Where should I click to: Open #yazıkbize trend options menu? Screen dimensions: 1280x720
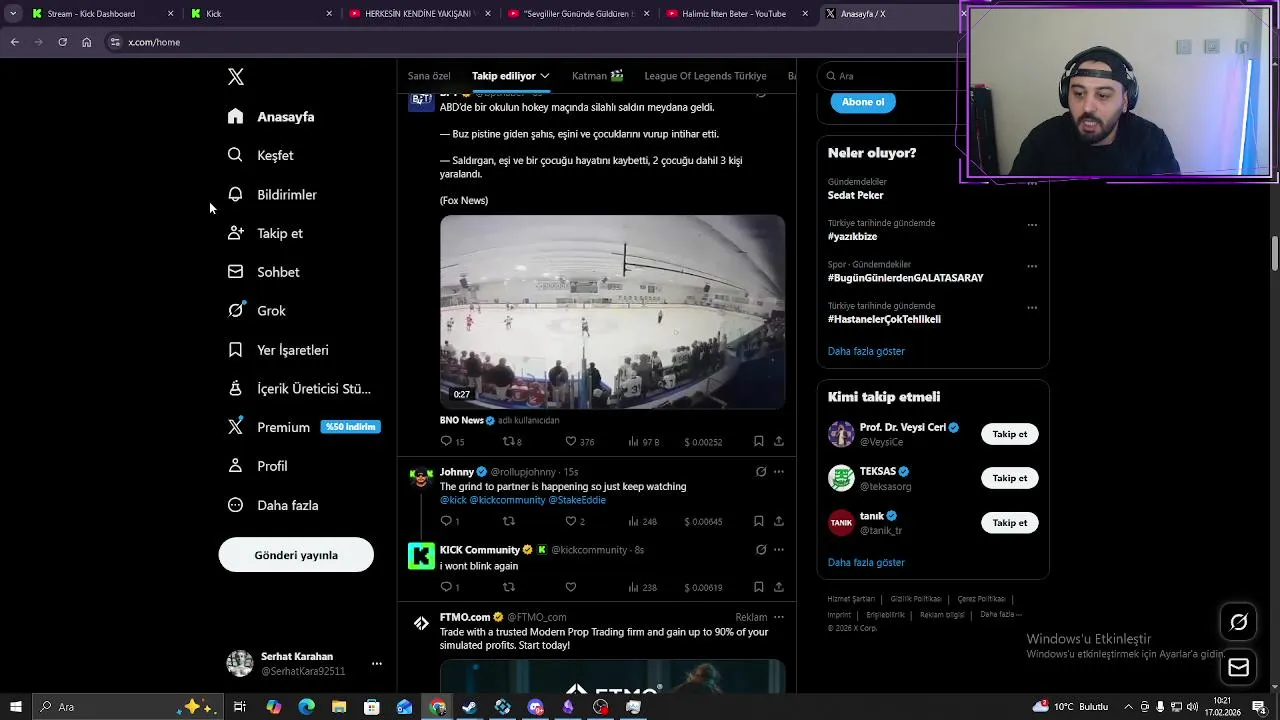[x=1032, y=225]
